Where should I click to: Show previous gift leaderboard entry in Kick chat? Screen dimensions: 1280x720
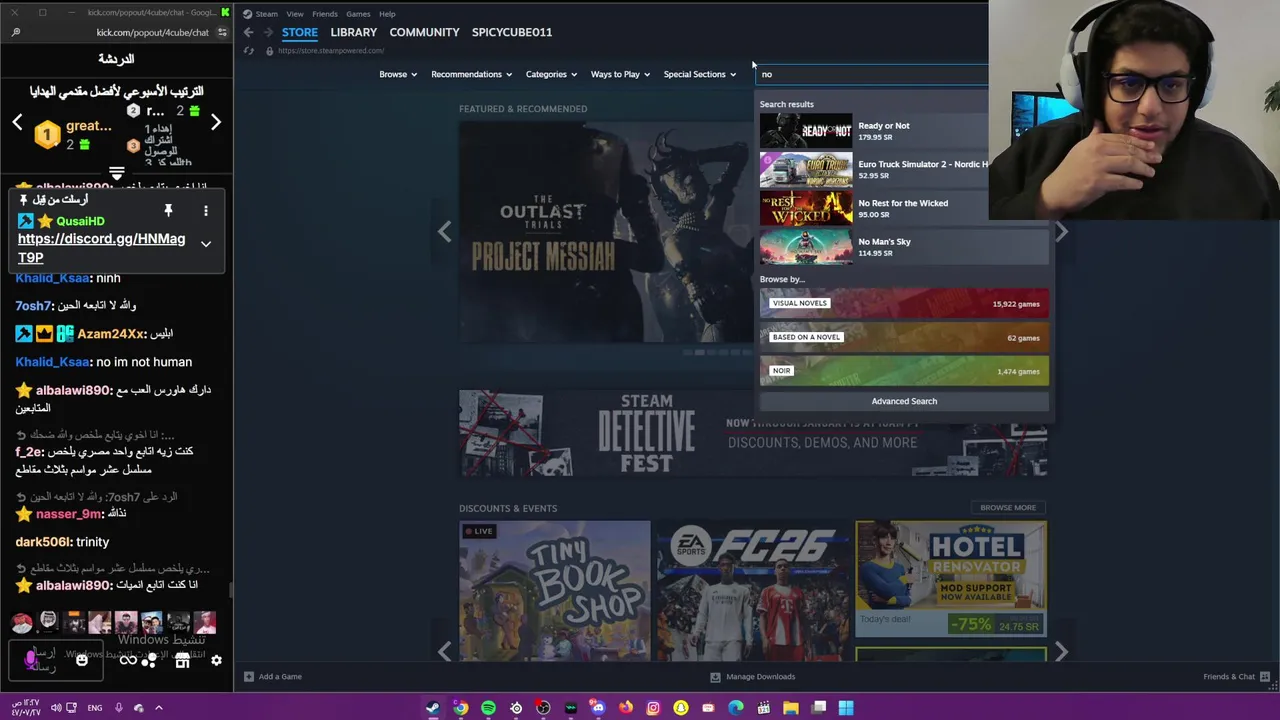click(x=17, y=123)
